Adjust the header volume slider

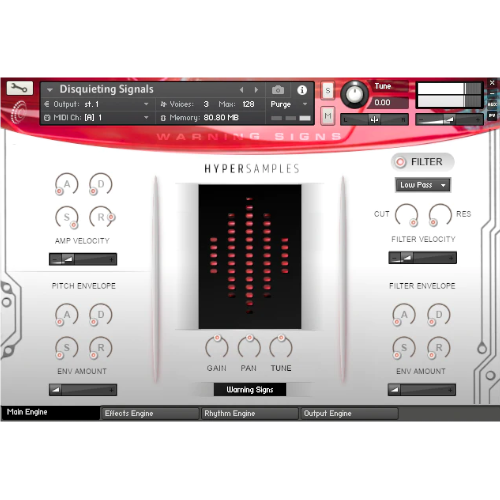(x=449, y=119)
